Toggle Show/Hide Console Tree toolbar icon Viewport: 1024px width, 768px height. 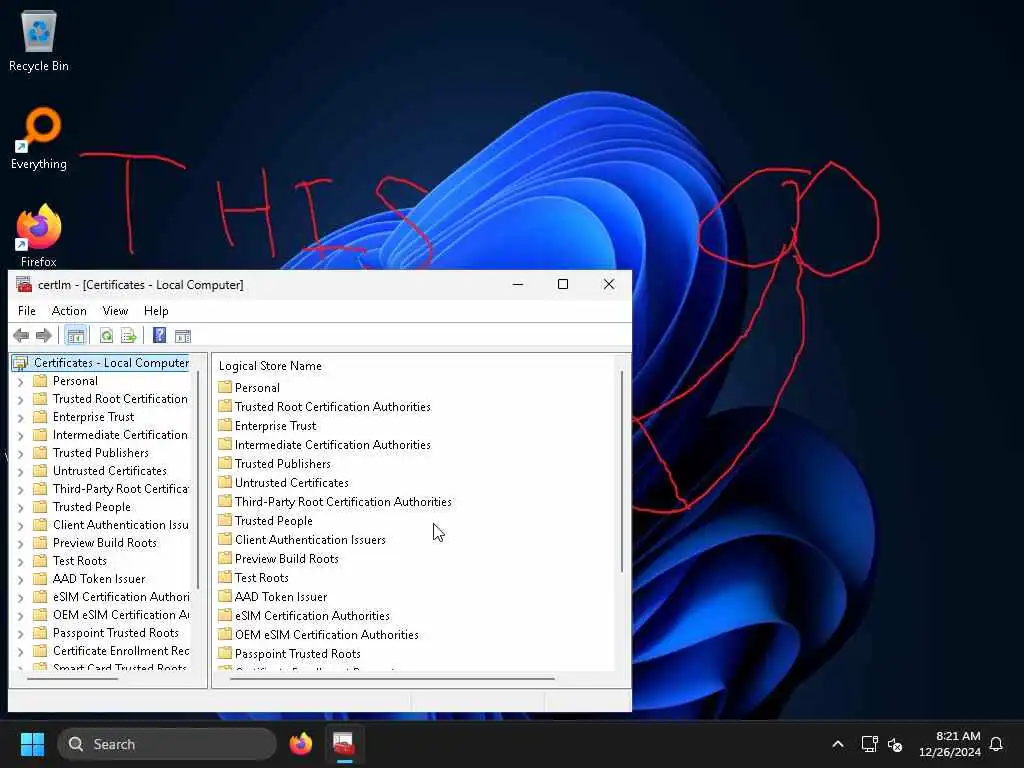(x=76, y=336)
